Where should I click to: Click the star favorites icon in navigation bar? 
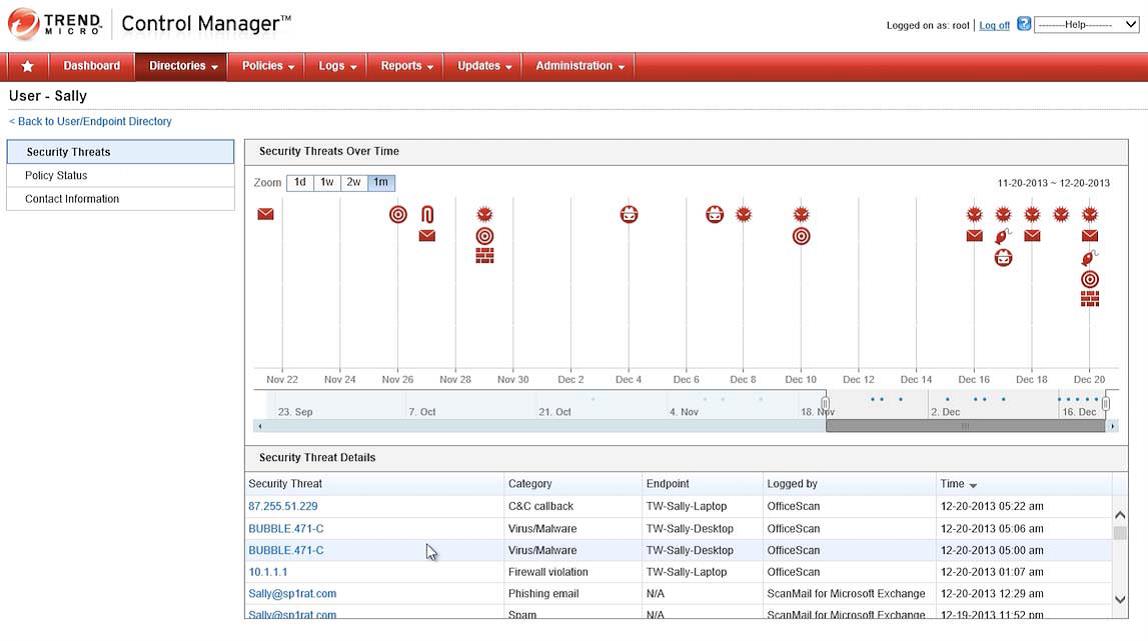[27, 67]
